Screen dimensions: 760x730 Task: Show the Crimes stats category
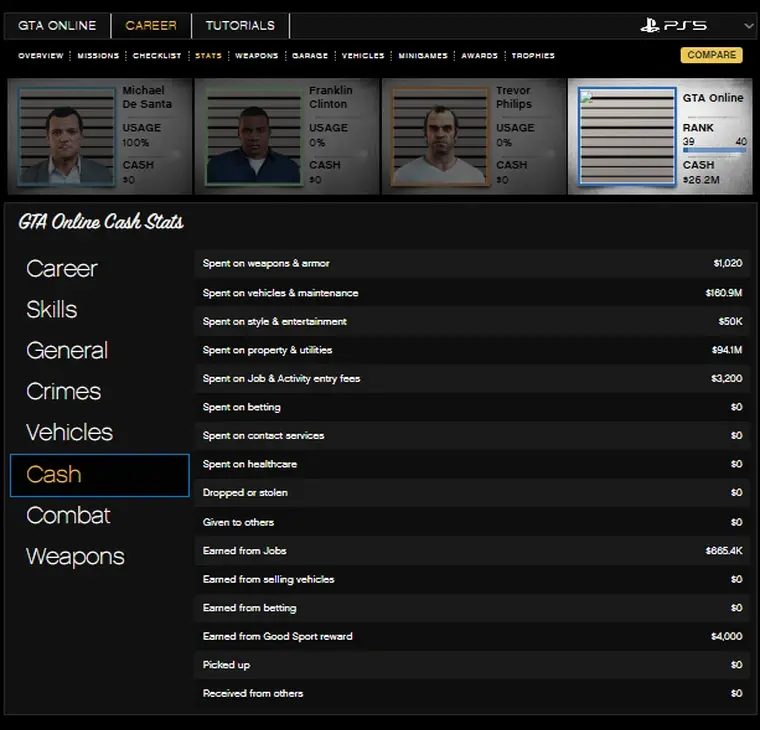click(x=64, y=391)
